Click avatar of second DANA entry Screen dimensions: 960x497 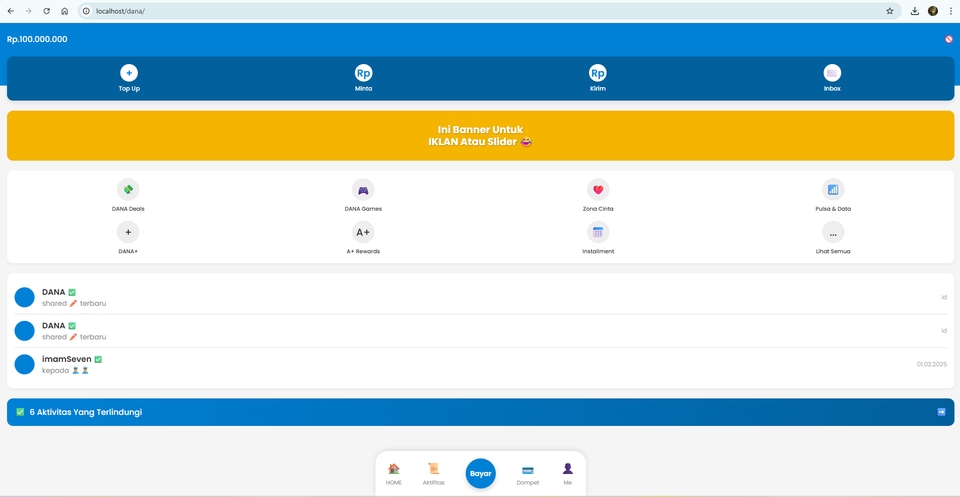pos(24,331)
